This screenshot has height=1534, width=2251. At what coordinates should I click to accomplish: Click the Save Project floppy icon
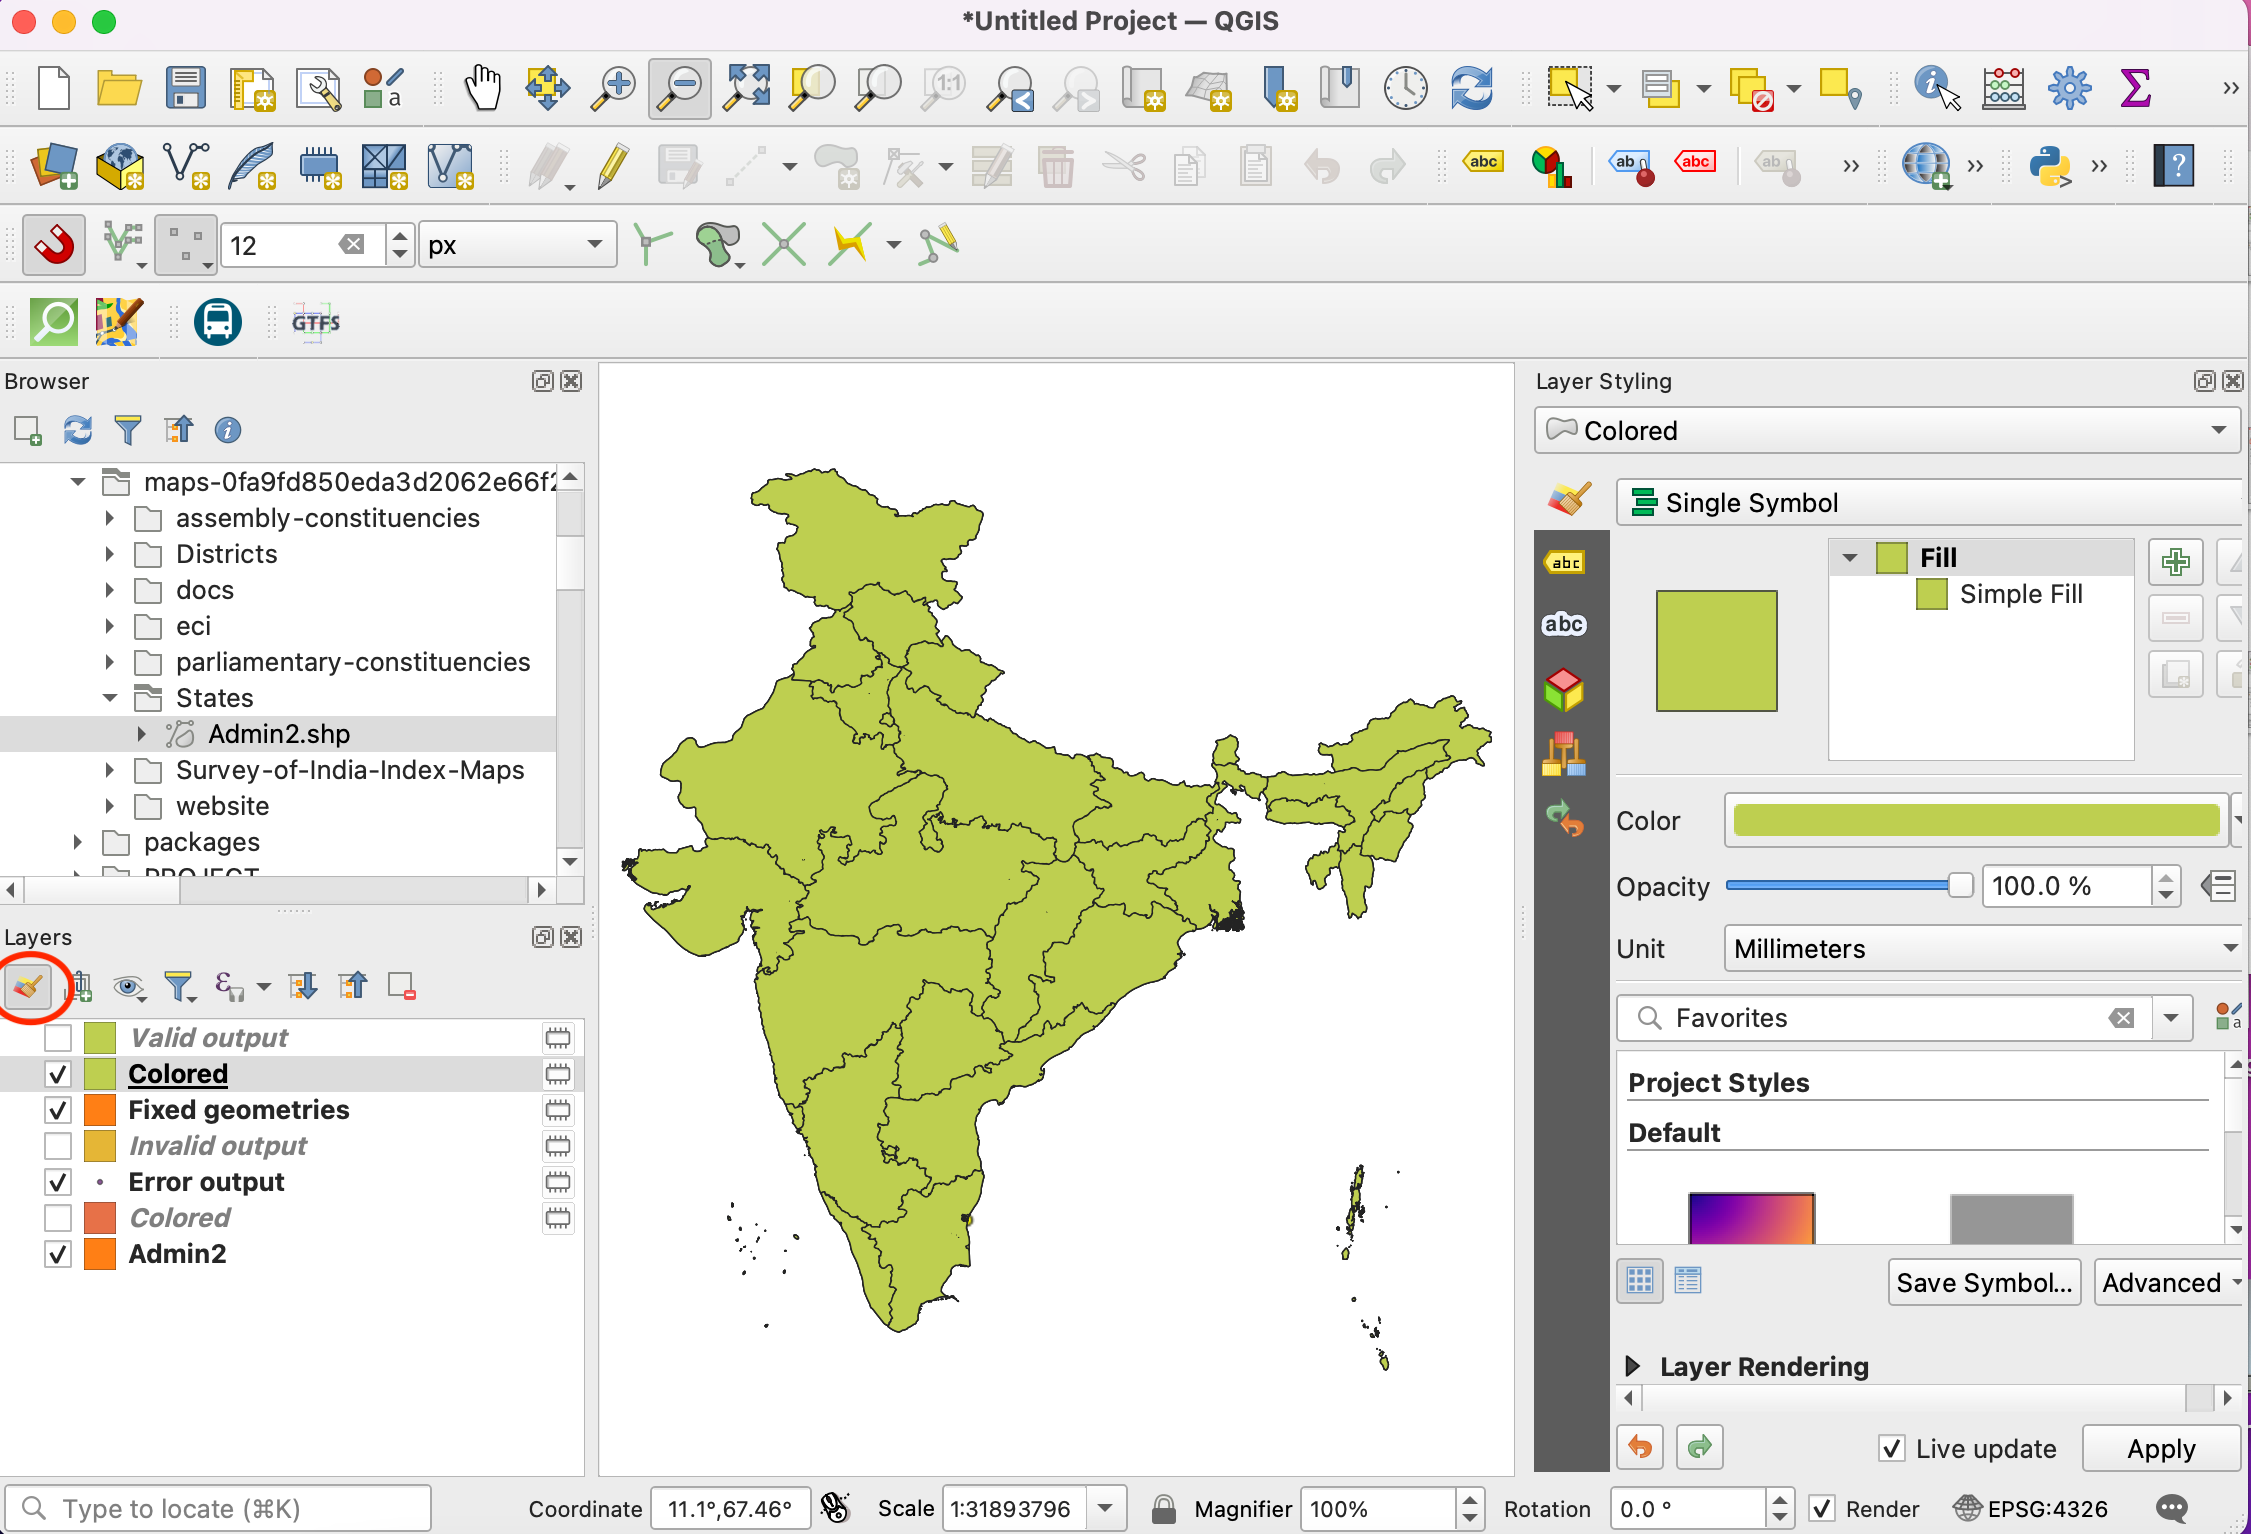tap(186, 88)
